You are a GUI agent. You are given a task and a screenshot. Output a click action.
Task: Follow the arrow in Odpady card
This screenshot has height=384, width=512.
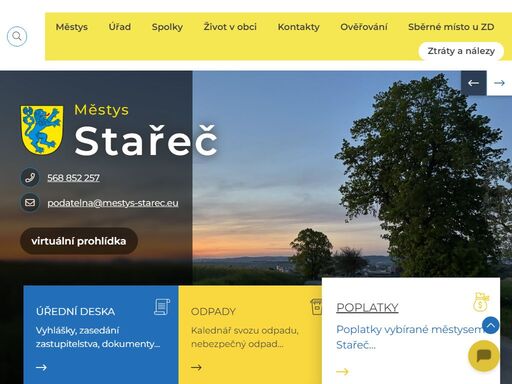point(196,367)
